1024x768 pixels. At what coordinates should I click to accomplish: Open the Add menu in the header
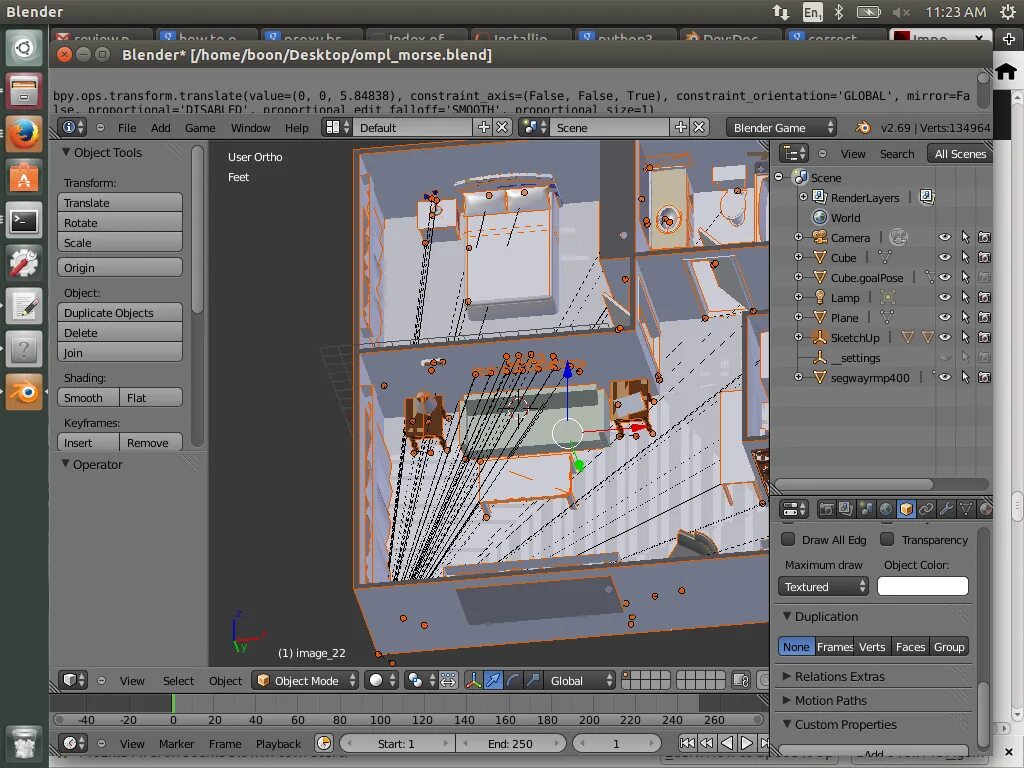pyautogui.click(x=160, y=127)
